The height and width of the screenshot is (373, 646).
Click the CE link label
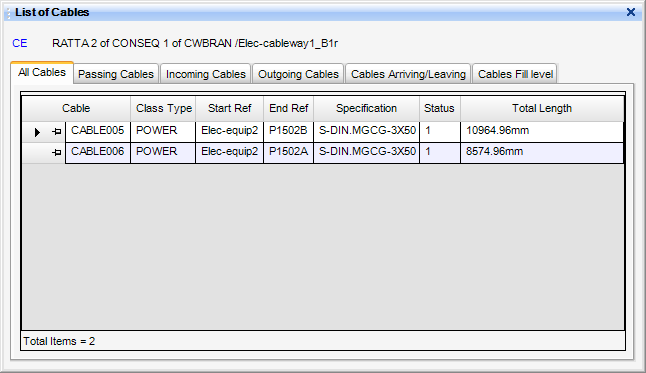(x=20, y=43)
